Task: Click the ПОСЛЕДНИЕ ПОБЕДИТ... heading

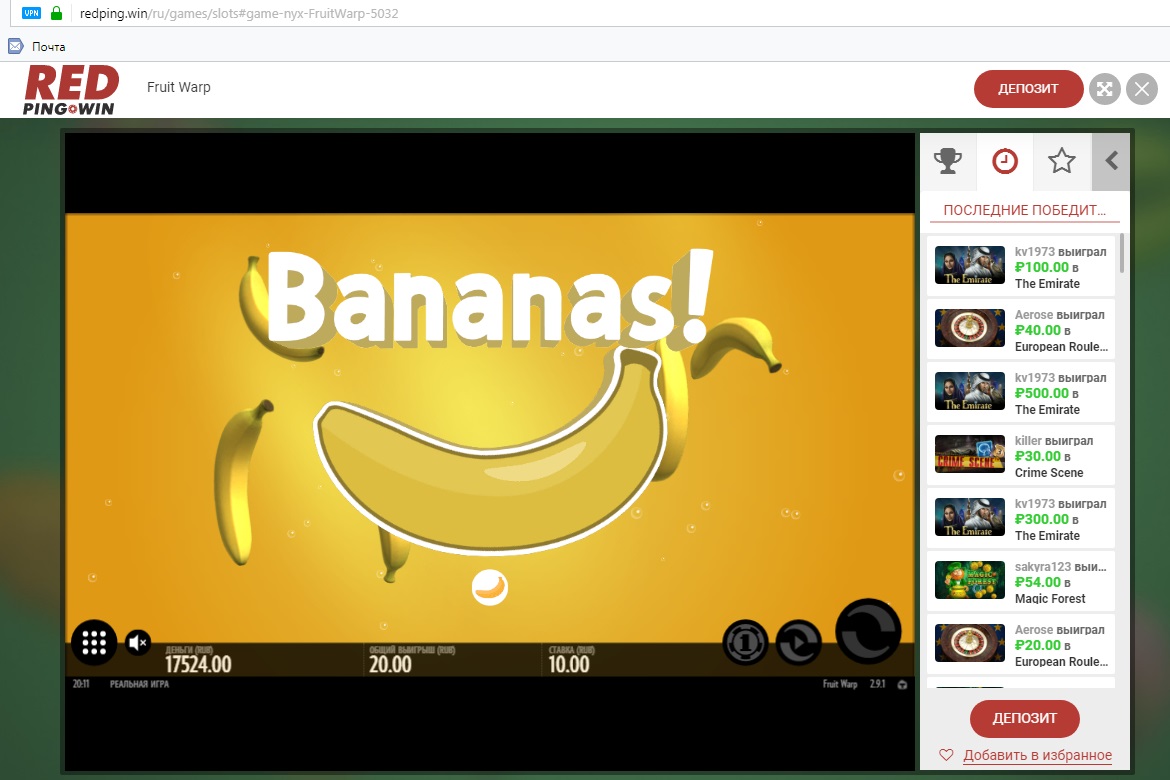Action: coord(1024,210)
